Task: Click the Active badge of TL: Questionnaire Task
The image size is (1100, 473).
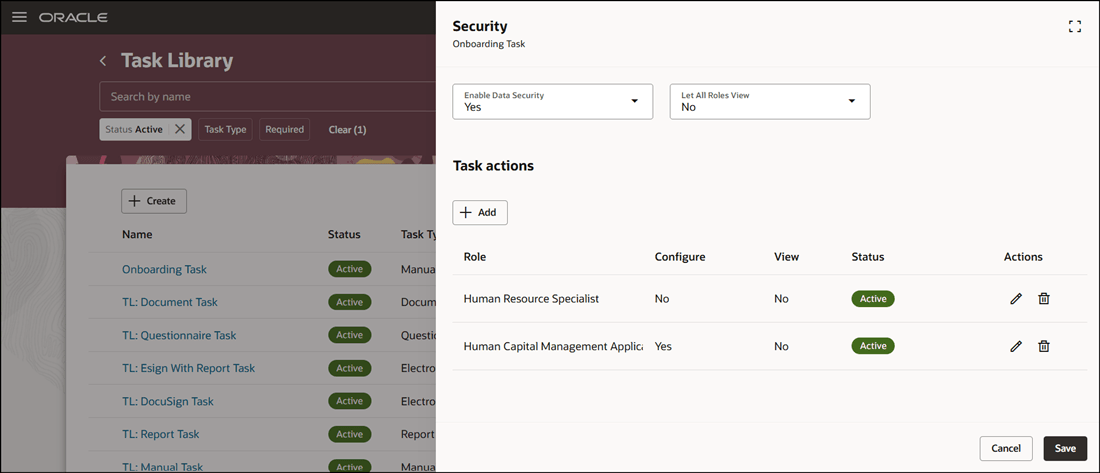Action: 349,335
